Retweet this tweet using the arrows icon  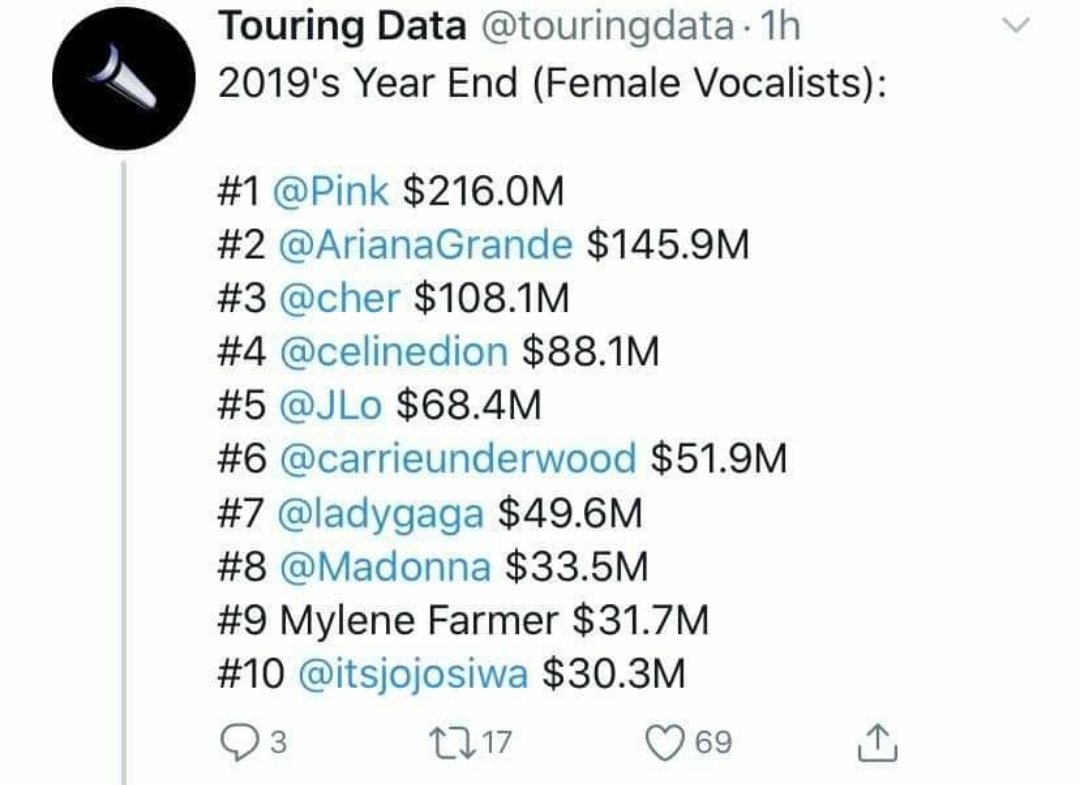click(x=462, y=743)
